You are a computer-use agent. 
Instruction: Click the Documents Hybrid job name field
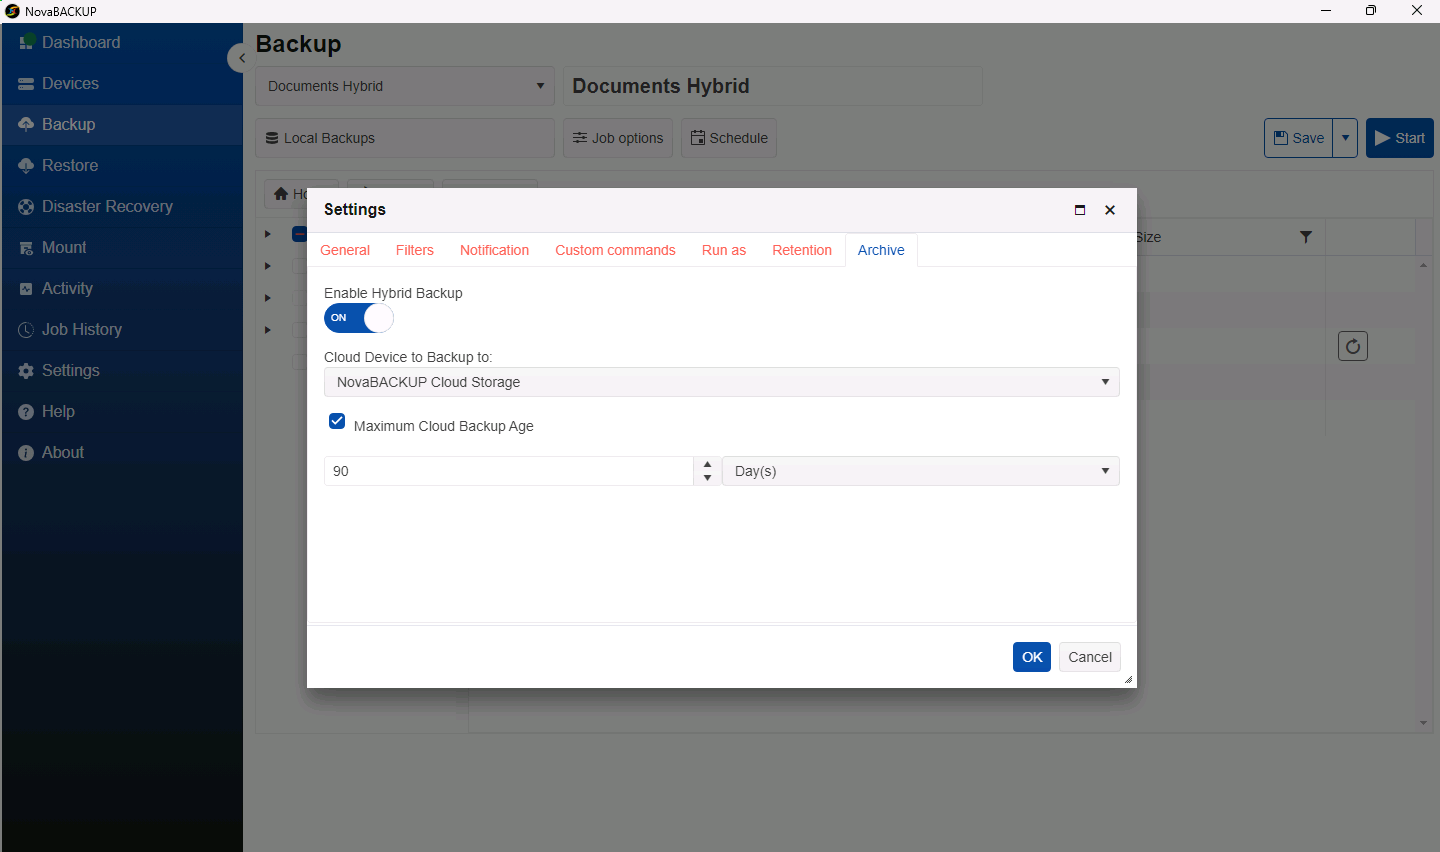[x=773, y=86]
